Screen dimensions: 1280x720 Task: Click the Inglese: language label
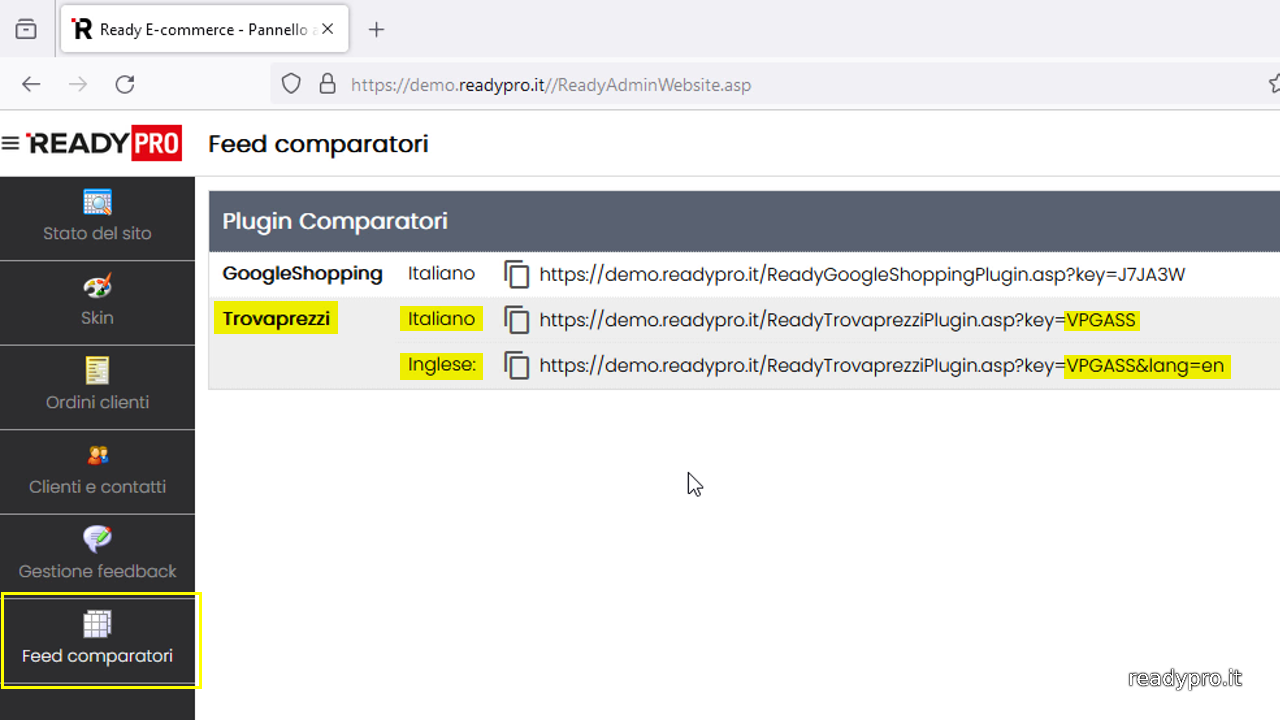[x=441, y=365]
